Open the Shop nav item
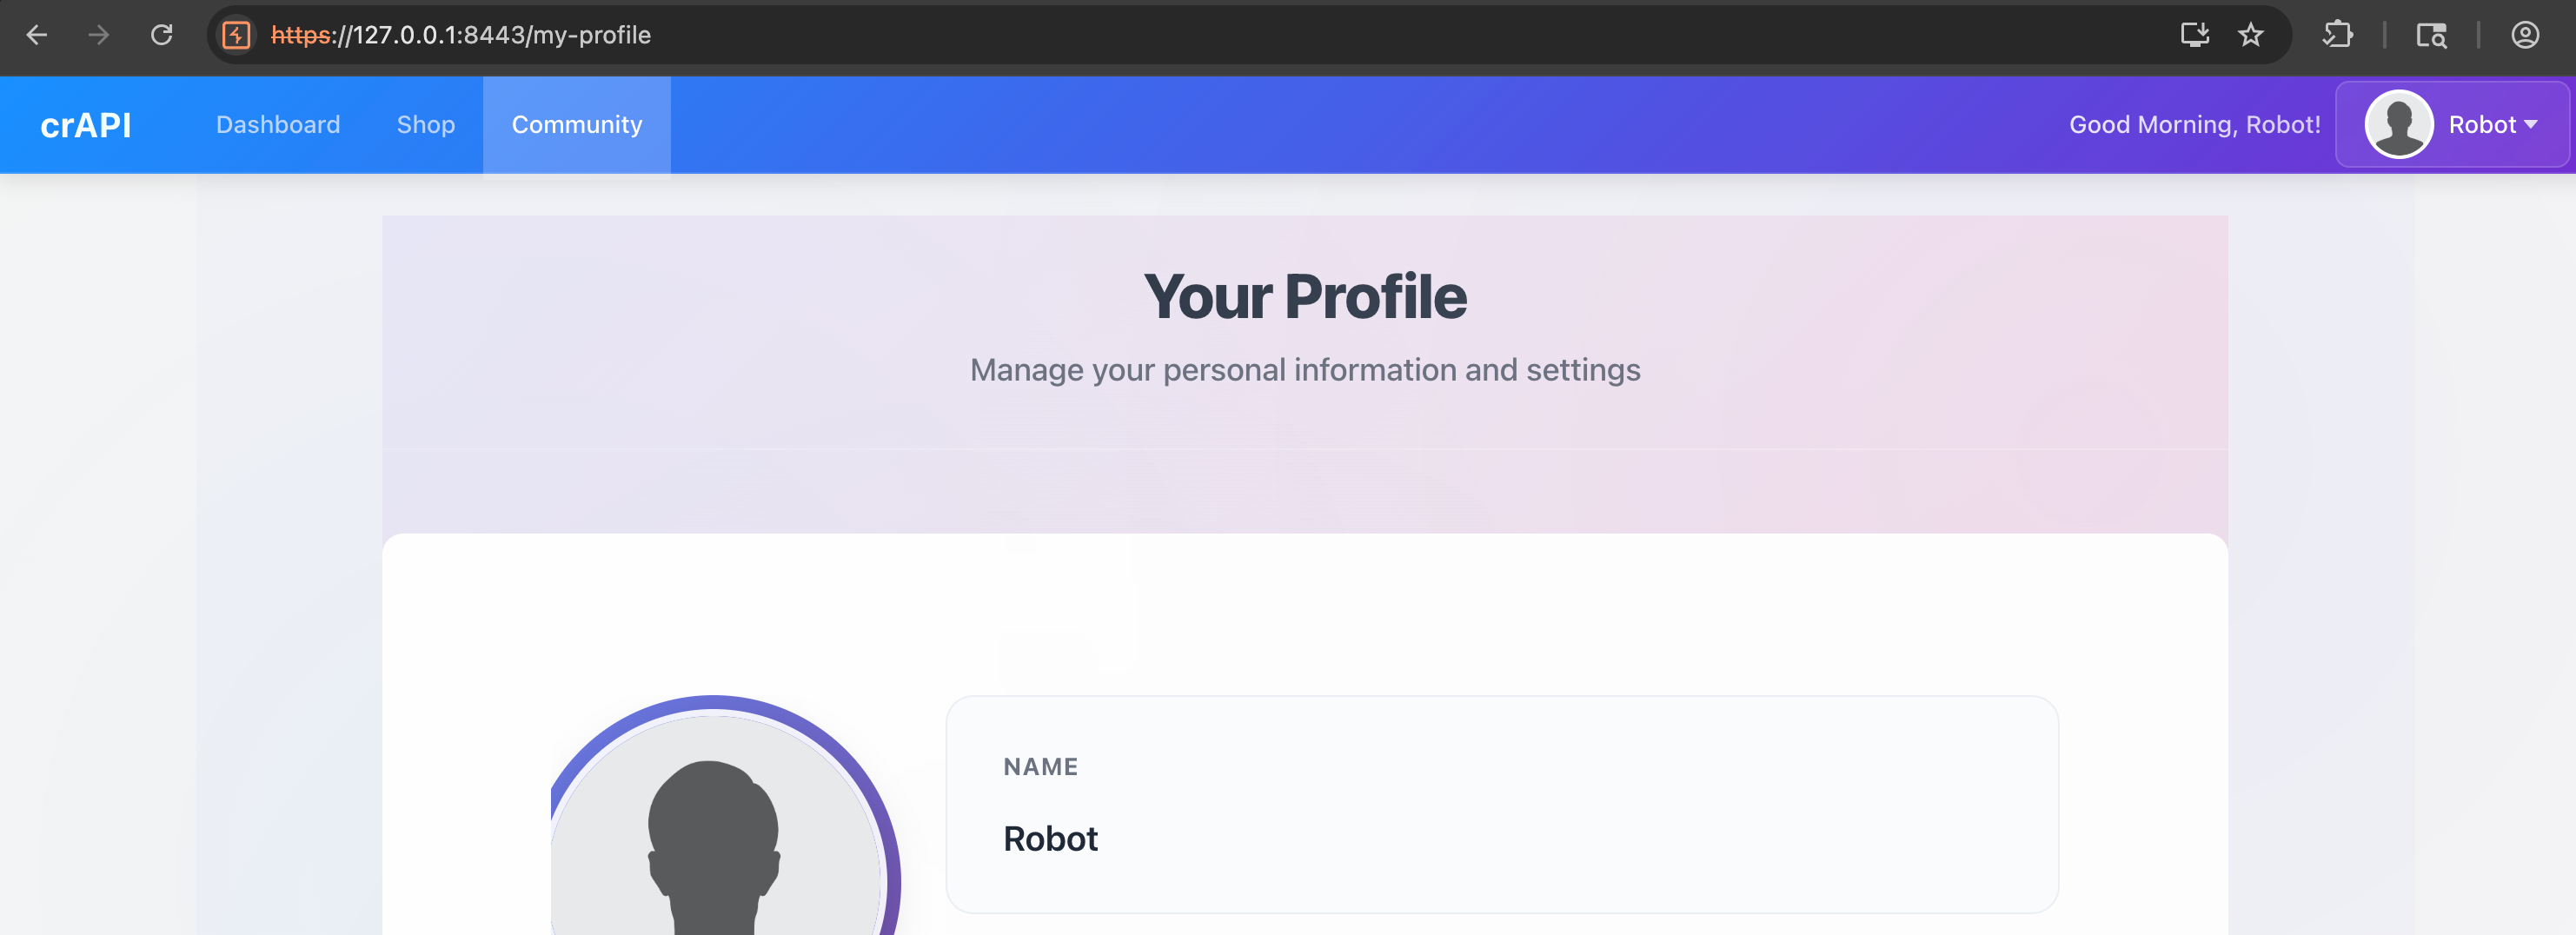This screenshot has width=2576, height=935. tap(426, 125)
